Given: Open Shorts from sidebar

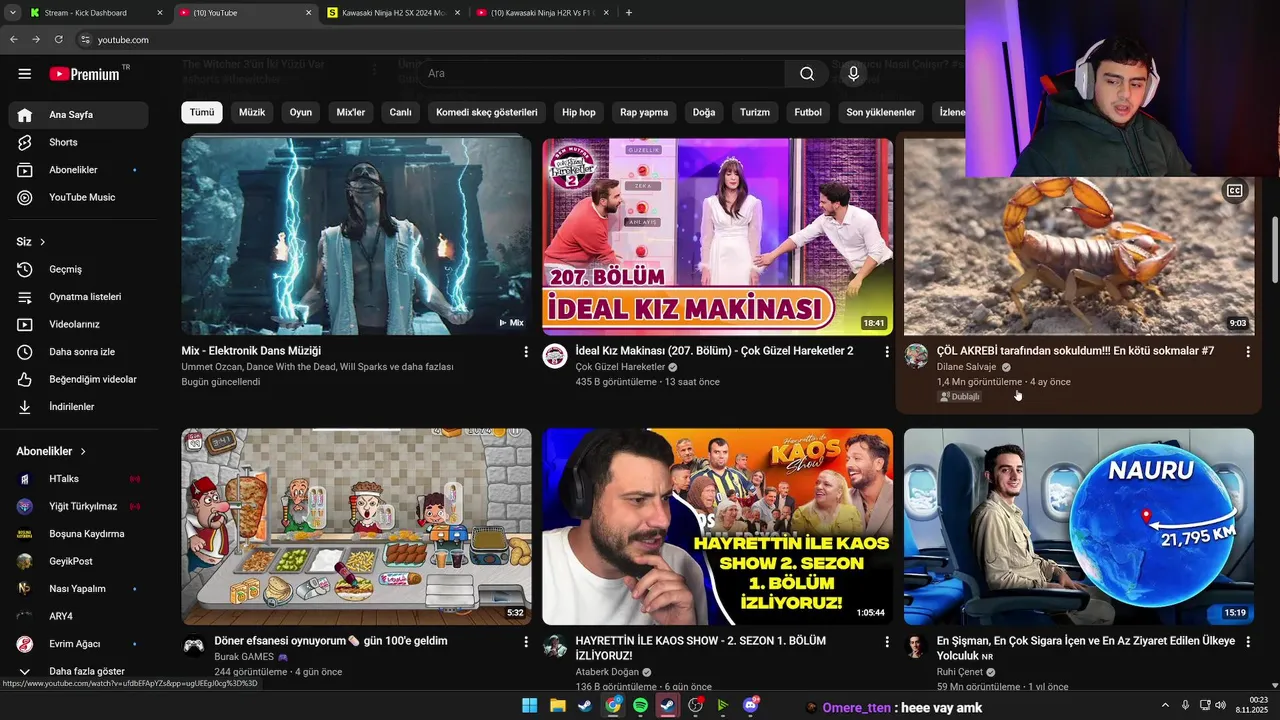Looking at the screenshot, I should click(x=78, y=142).
